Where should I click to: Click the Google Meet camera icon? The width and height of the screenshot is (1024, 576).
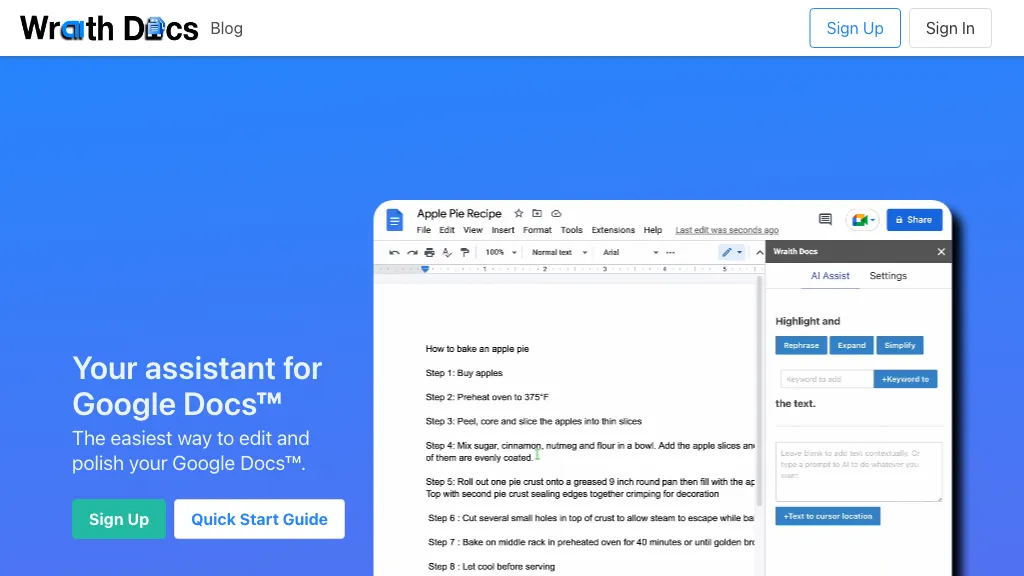pyautogui.click(x=858, y=220)
